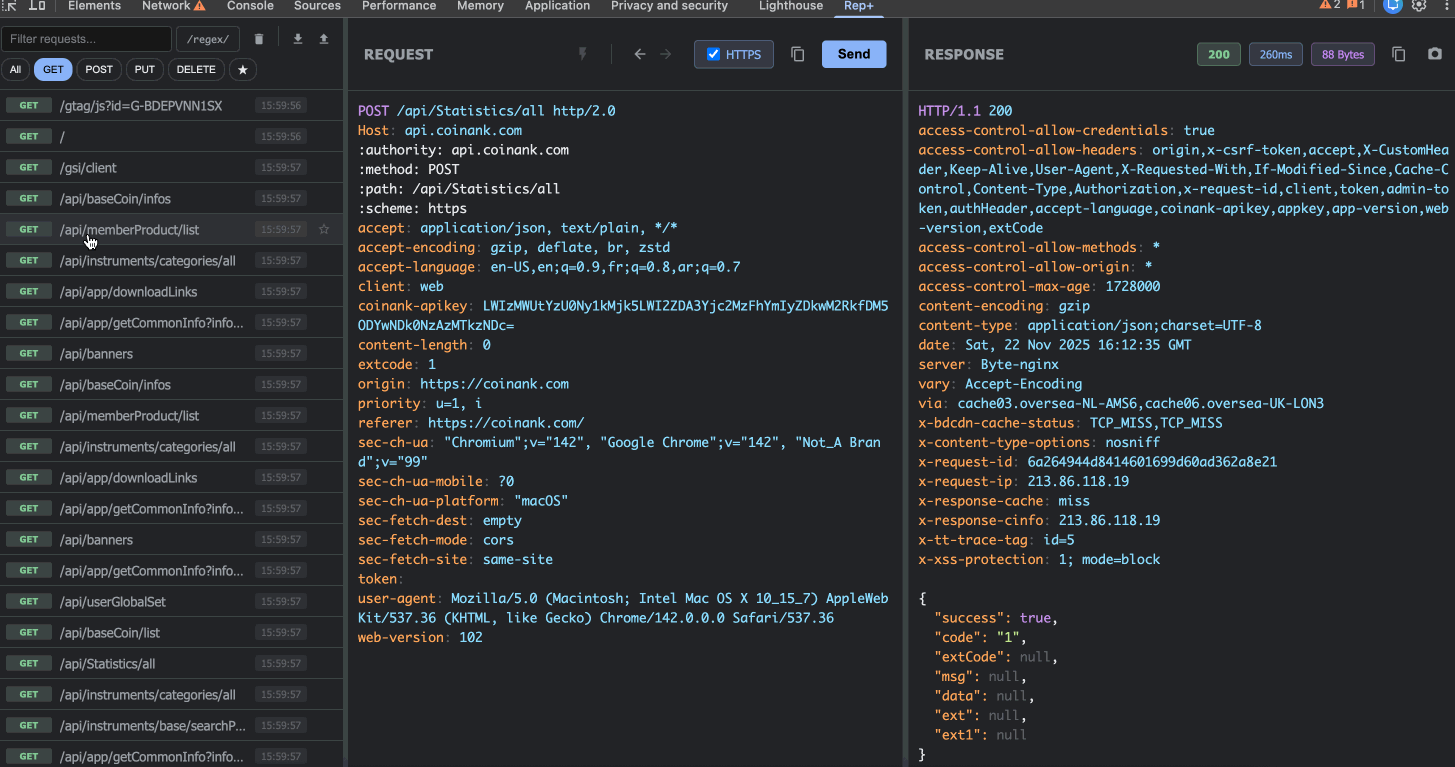Viewport: 1455px width, 767px height.
Task: Toggle the /regex/ filter mode
Action: 208,39
